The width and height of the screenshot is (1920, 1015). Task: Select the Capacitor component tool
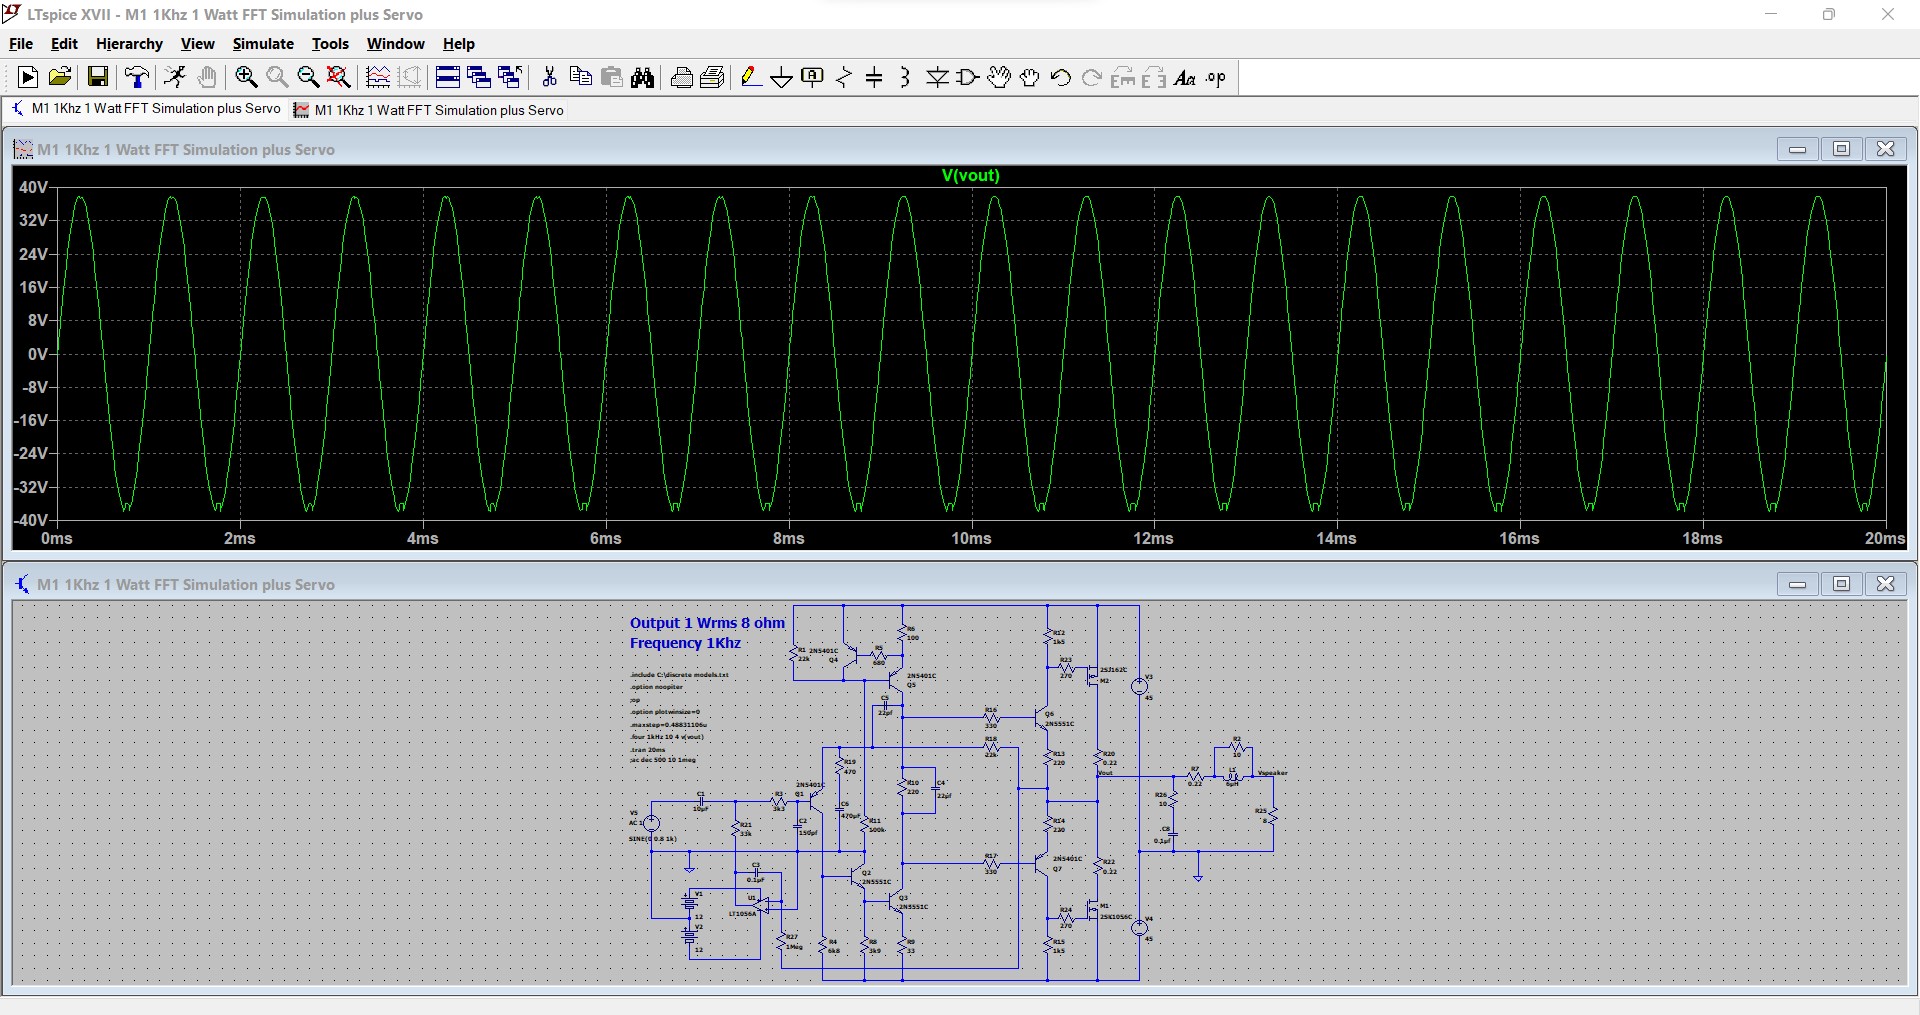[x=874, y=77]
